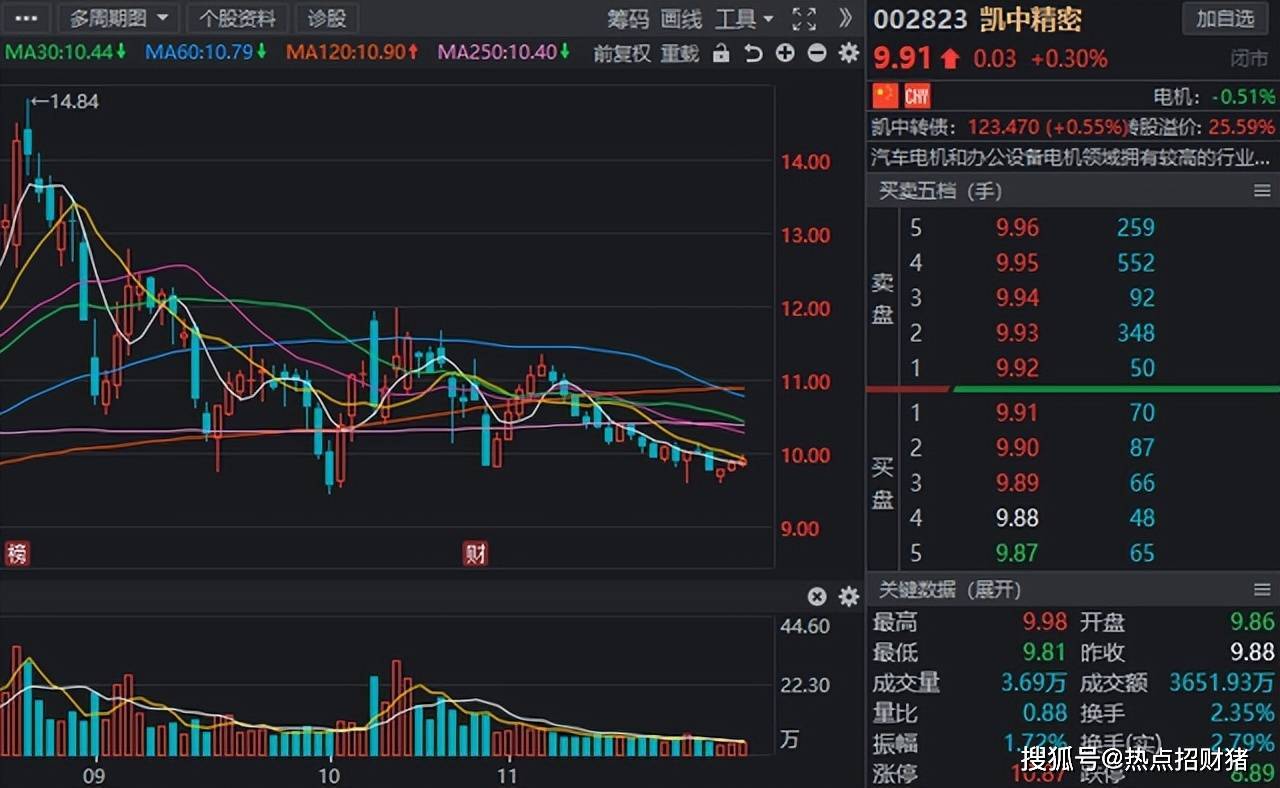Open chart settings gear in top toolbar
Image resolution: width=1280 pixels, height=788 pixels.
[x=849, y=54]
